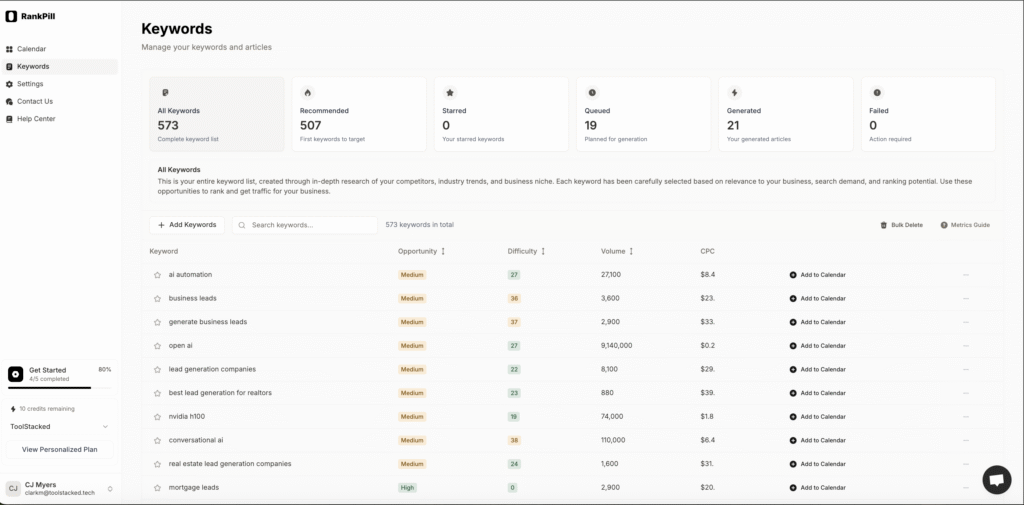This screenshot has width=1024, height=505.
Task: Star the mortgage leads keyword
Action: click(x=157, y=488)
